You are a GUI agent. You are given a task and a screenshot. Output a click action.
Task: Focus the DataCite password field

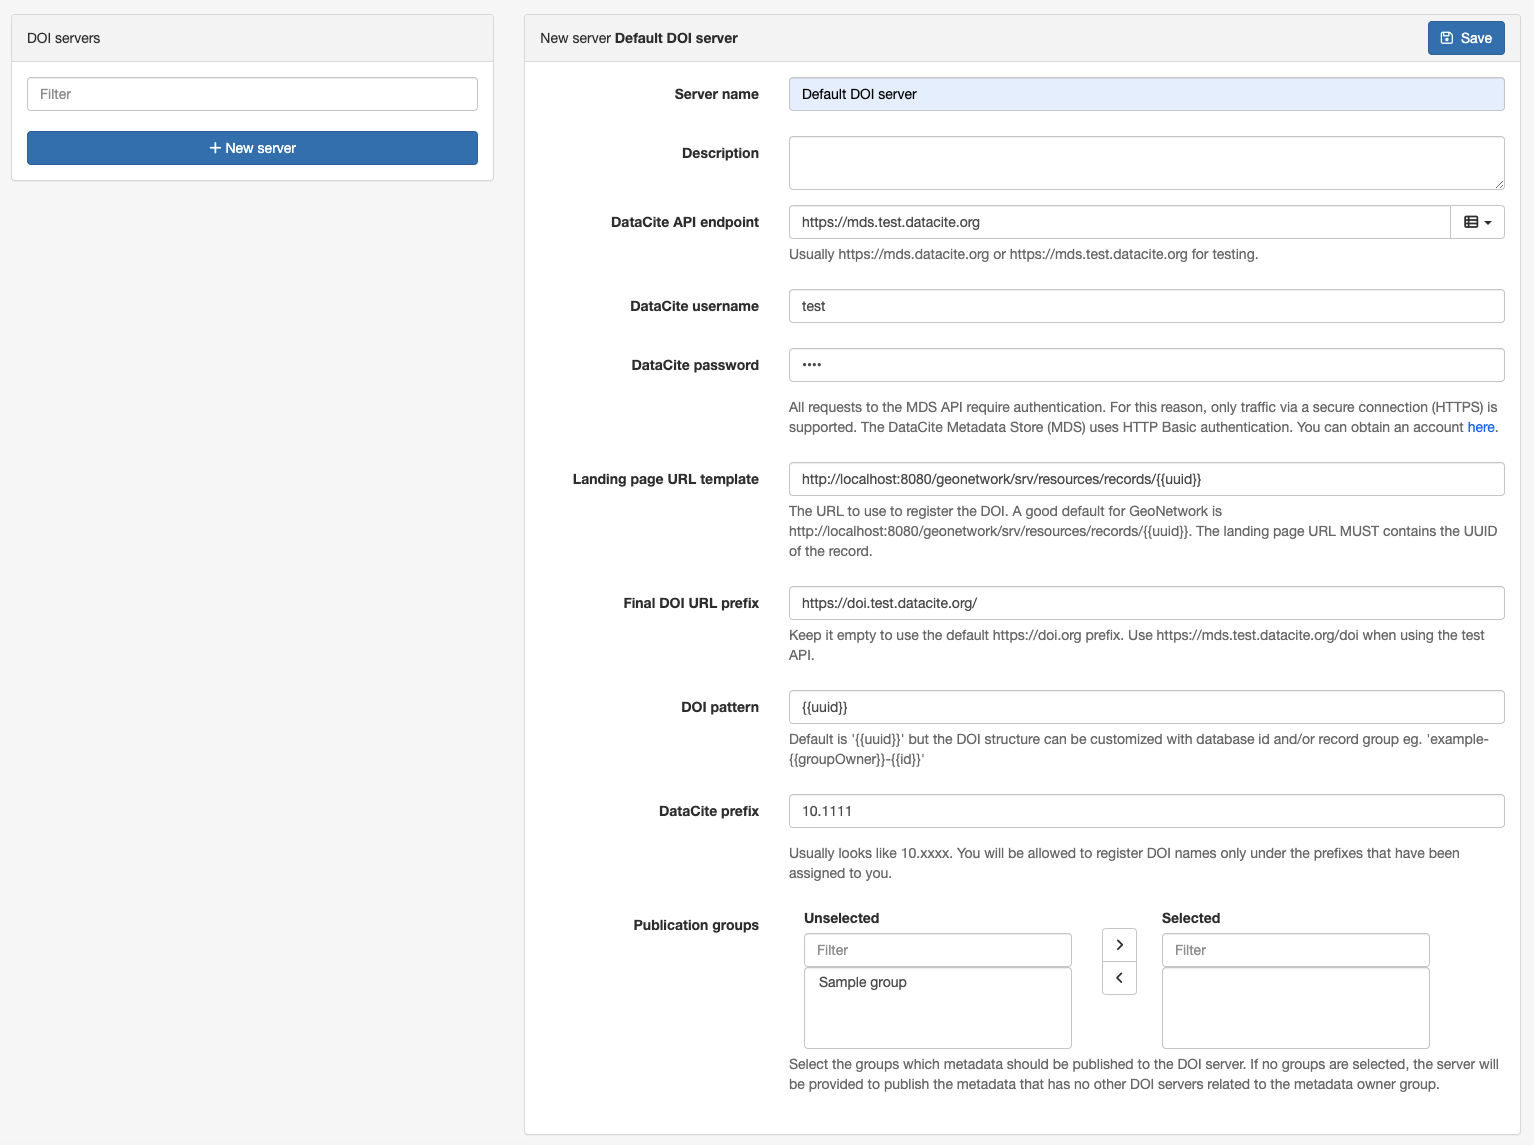click(x=1146, y=365)
